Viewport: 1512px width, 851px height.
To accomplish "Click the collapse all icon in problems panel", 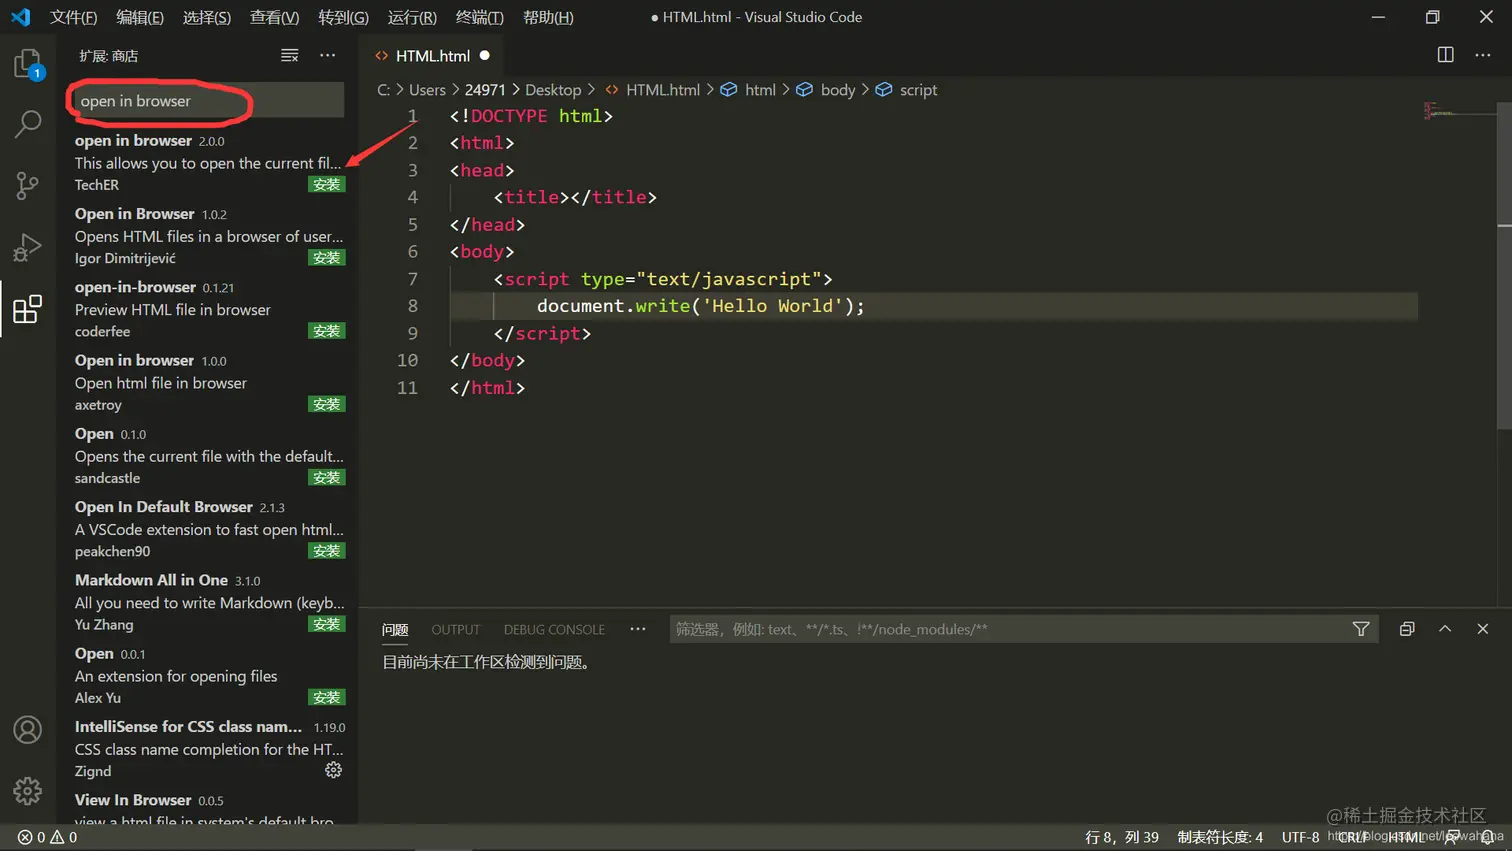I will (1407, 629).
